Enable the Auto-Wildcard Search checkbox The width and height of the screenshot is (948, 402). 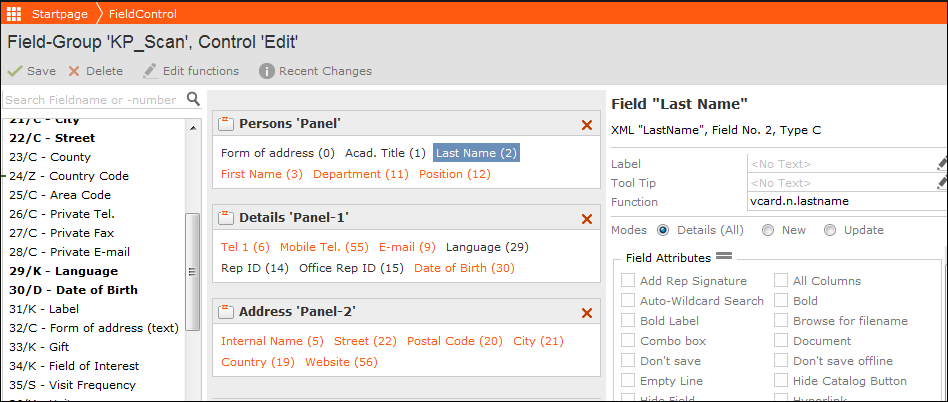pyautogui.click(x=628, y=300)
